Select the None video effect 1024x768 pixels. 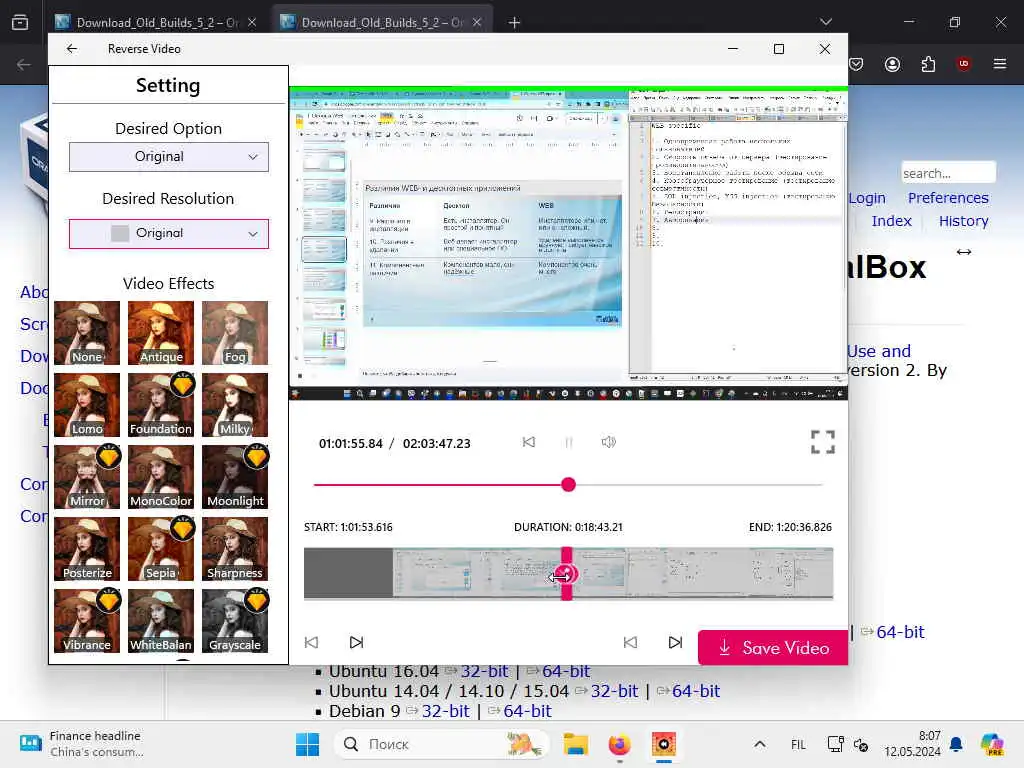tap(87, 332)
